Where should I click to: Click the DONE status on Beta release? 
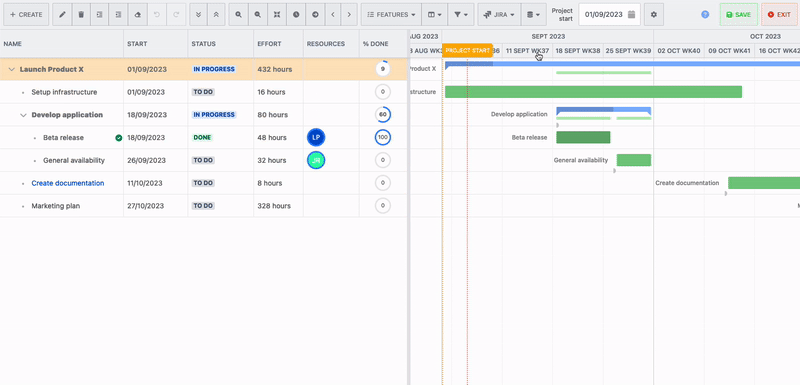[203, 138]
